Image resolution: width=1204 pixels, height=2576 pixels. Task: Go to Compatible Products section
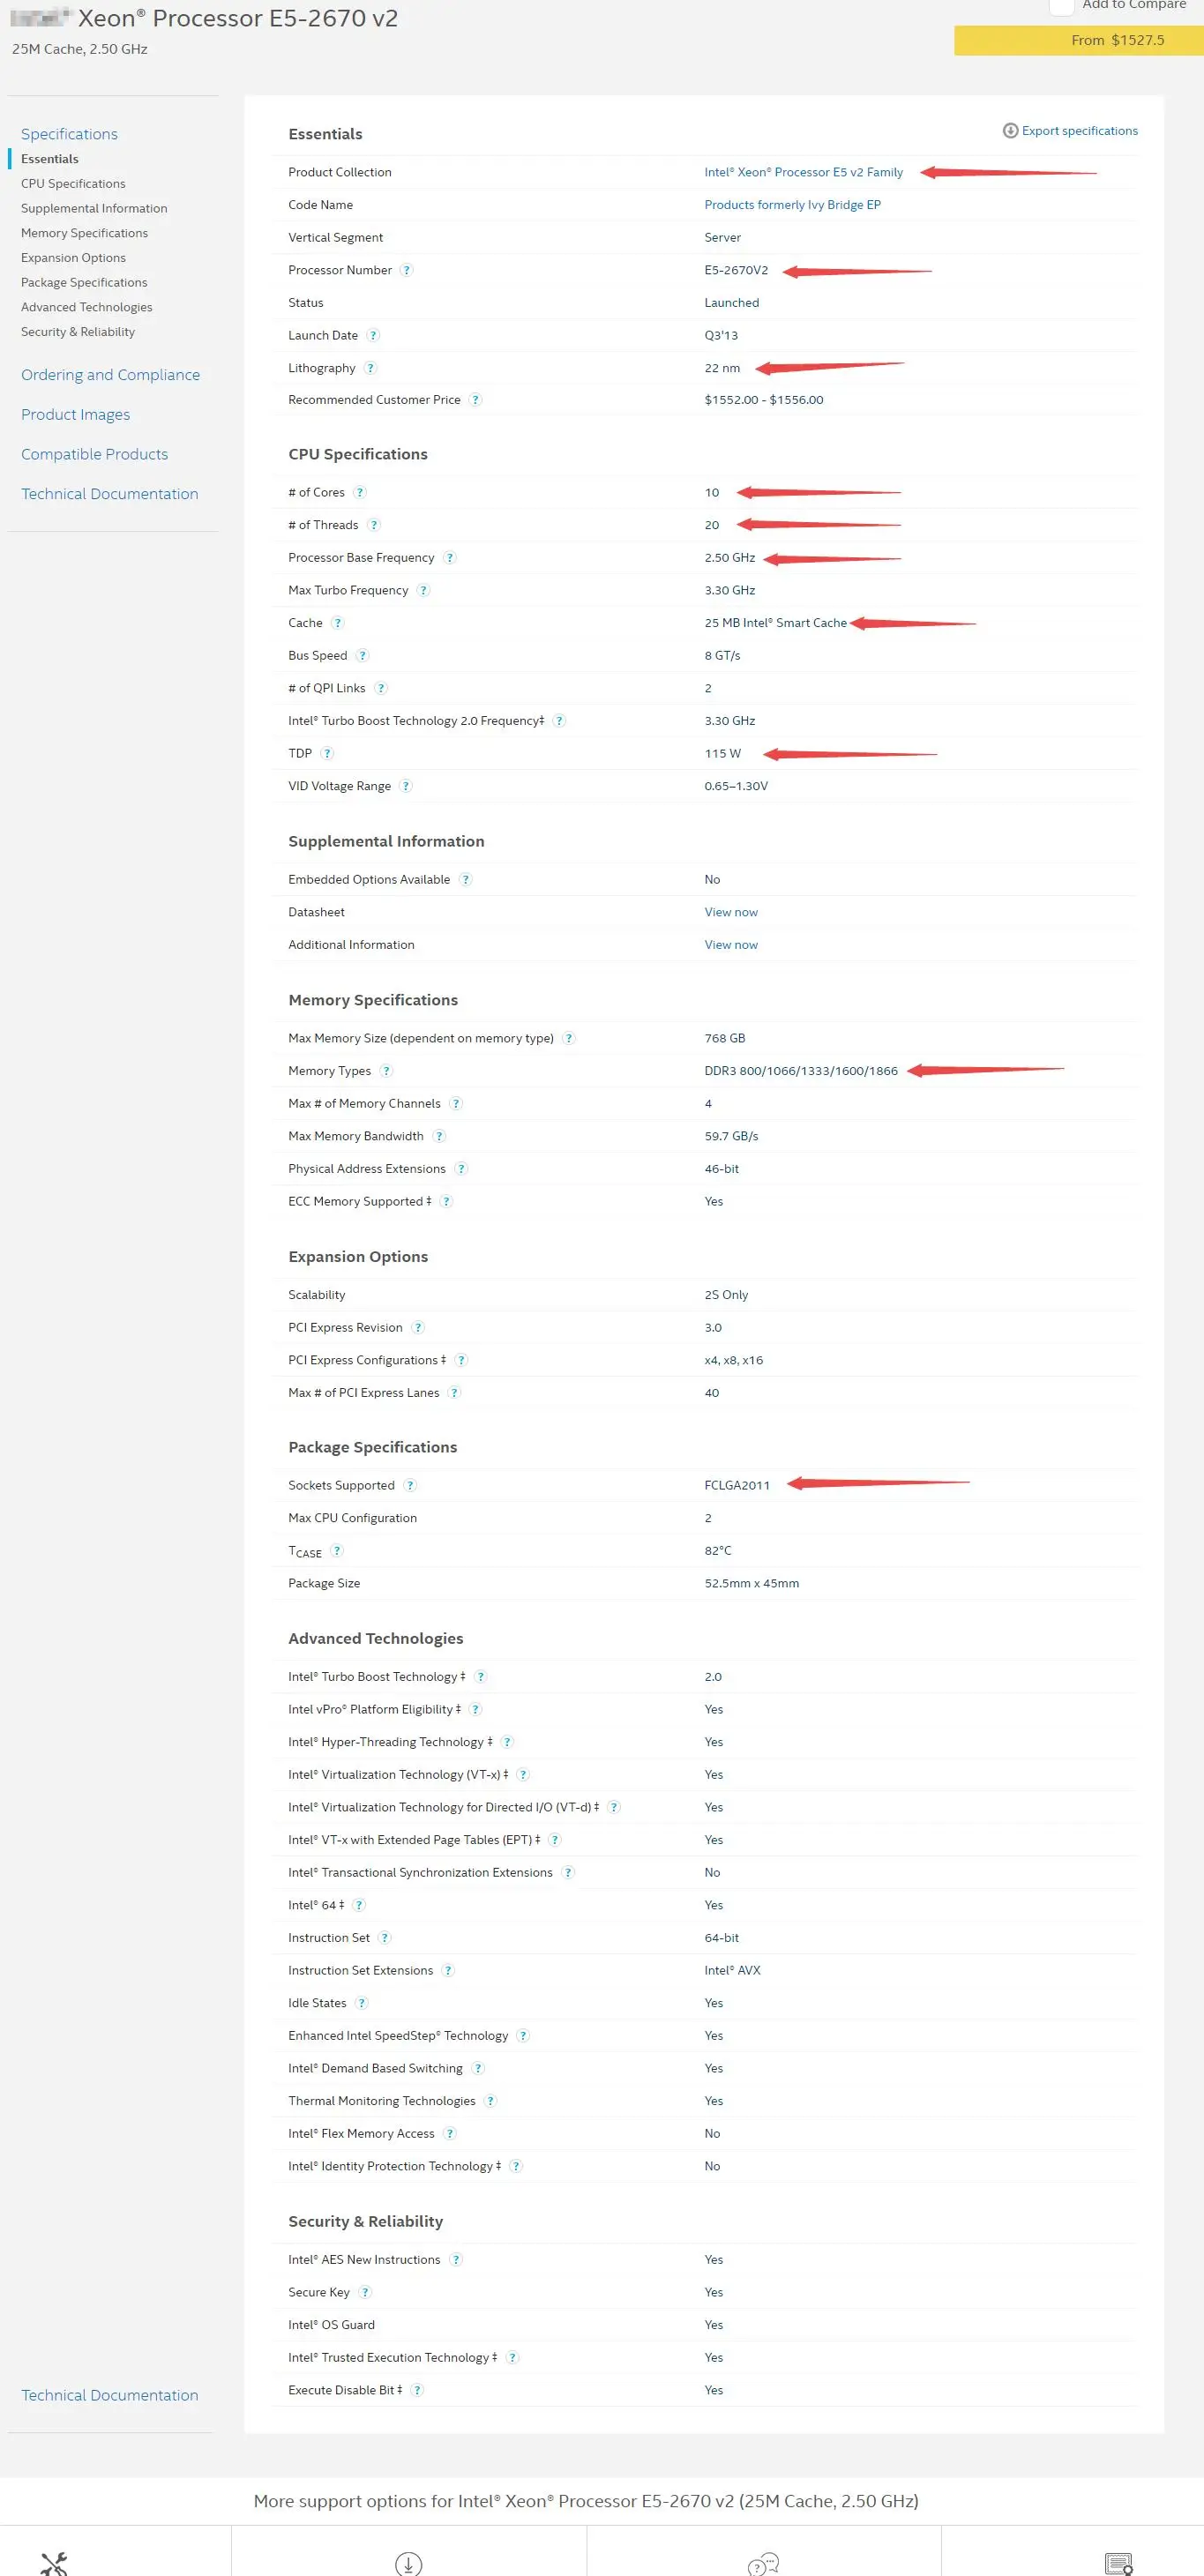(94, 454)
